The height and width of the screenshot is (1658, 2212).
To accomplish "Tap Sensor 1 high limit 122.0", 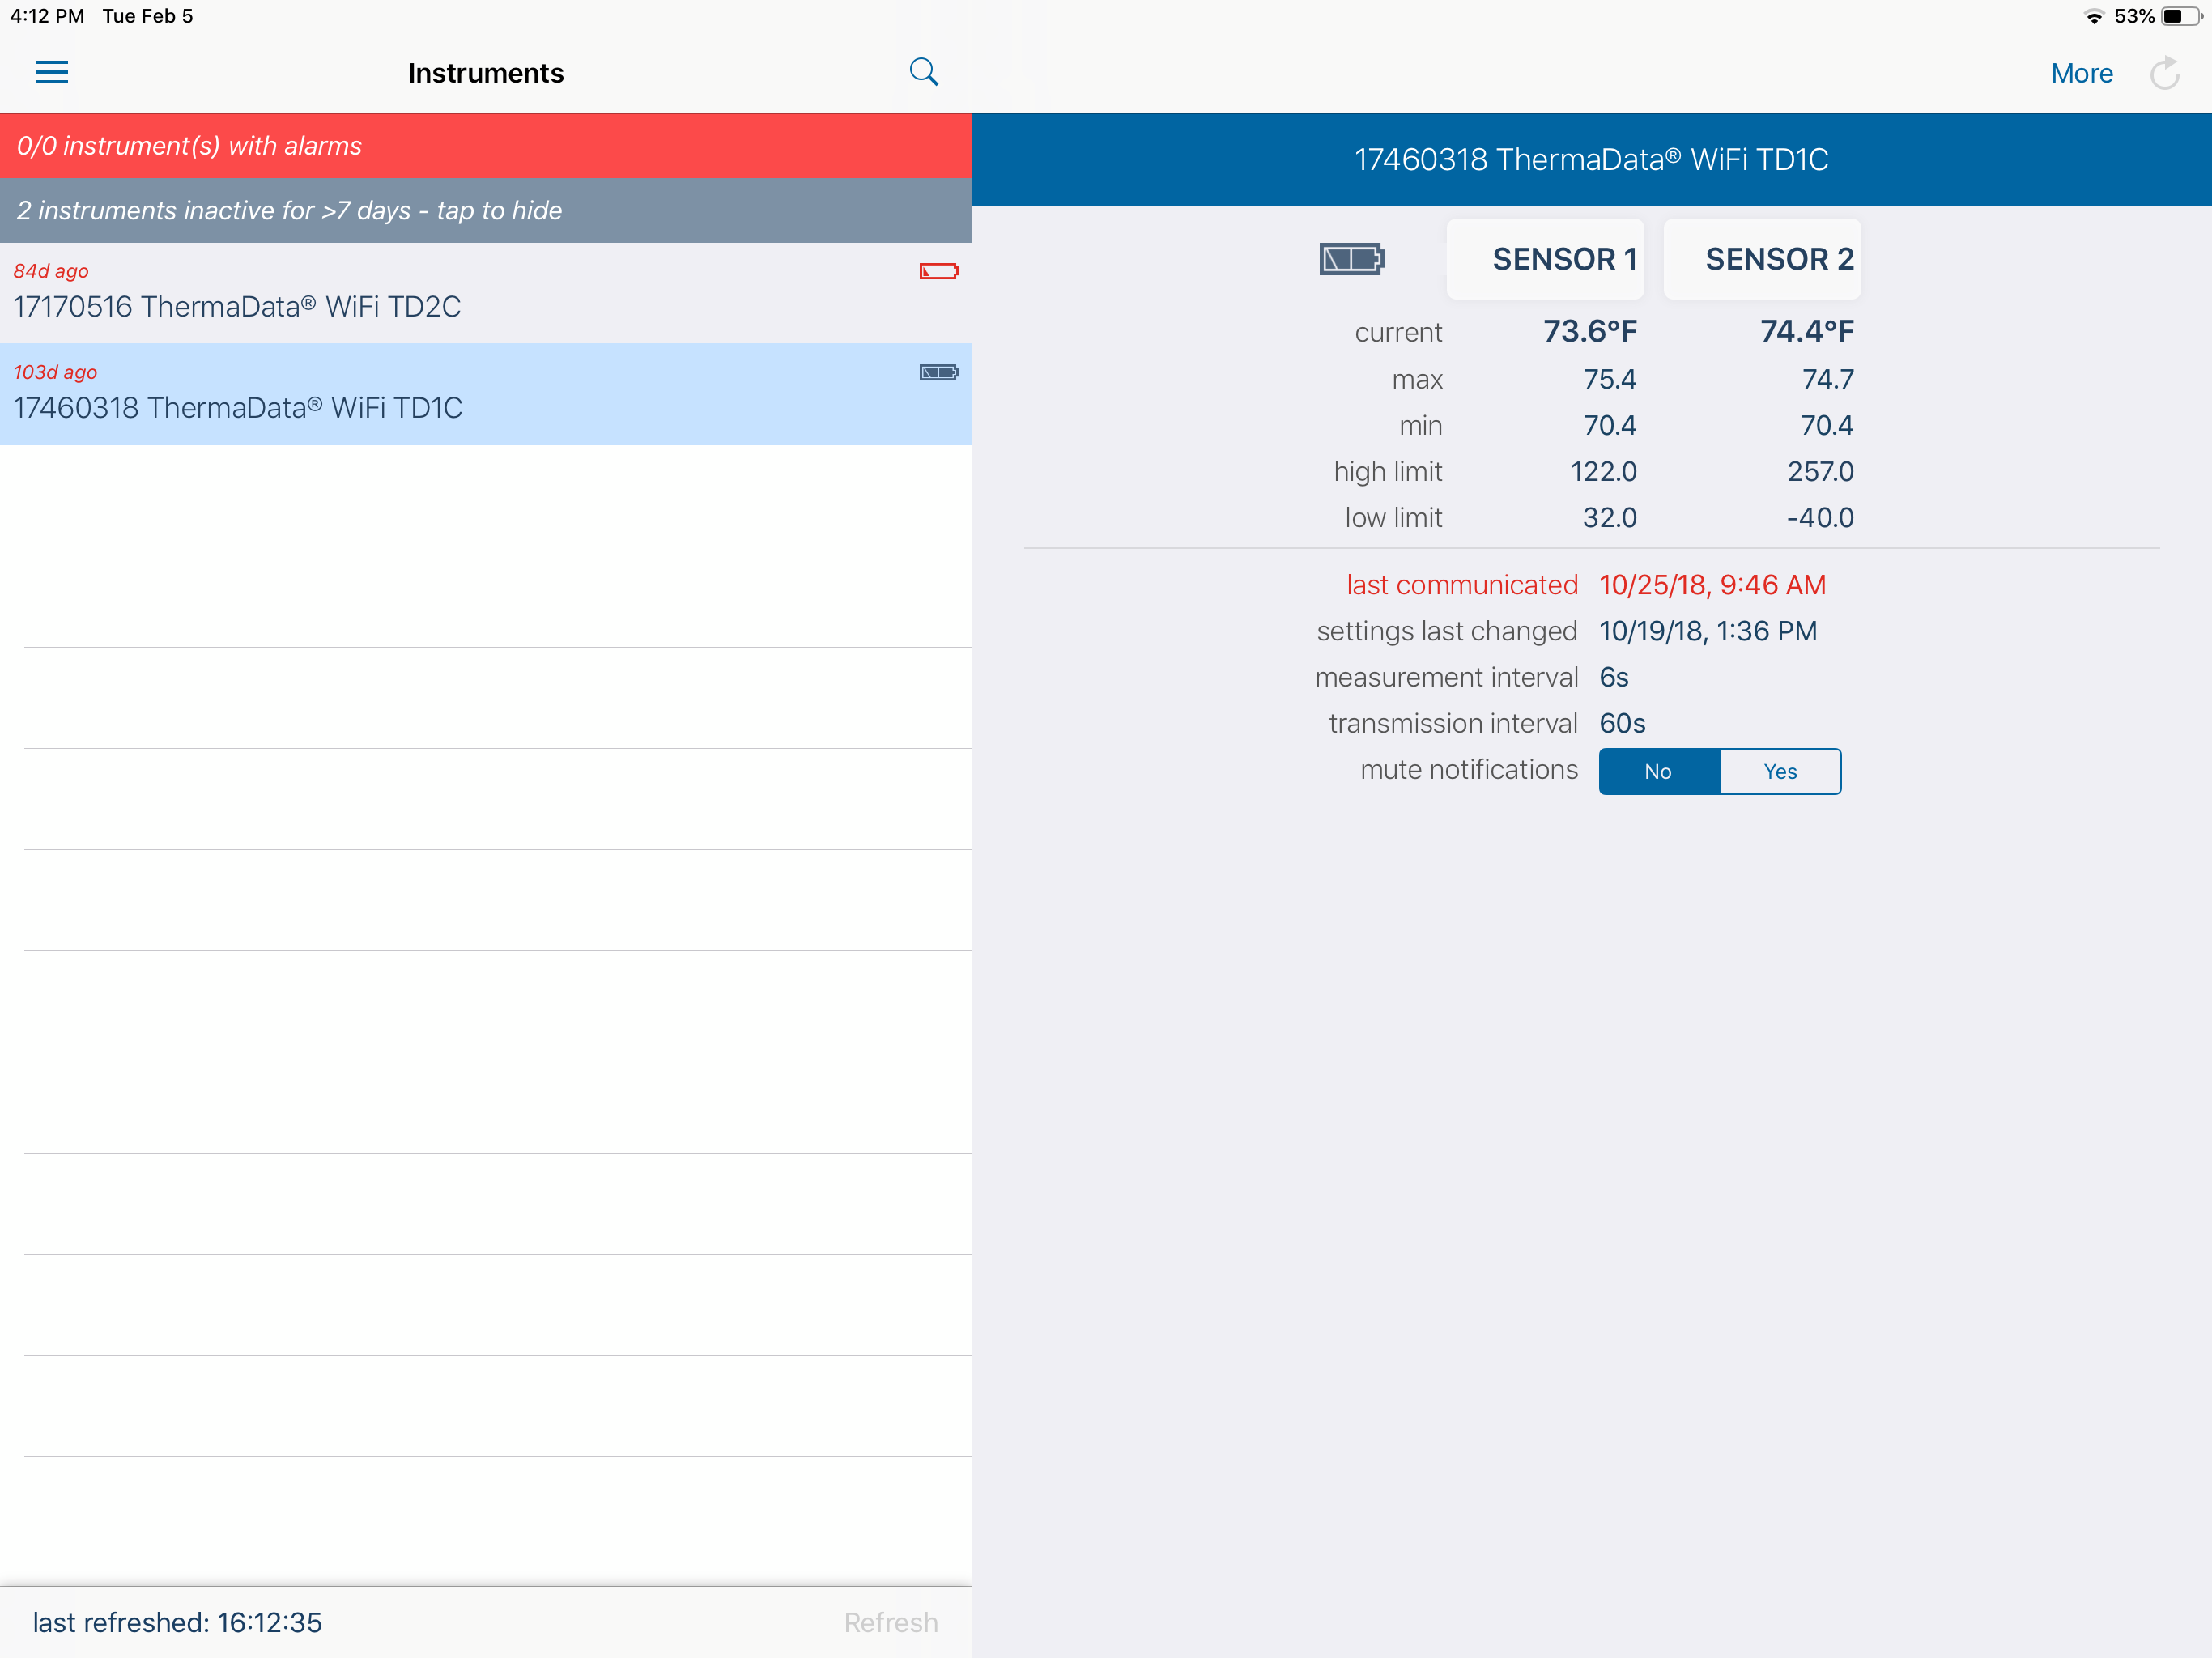I will 1603,471.
